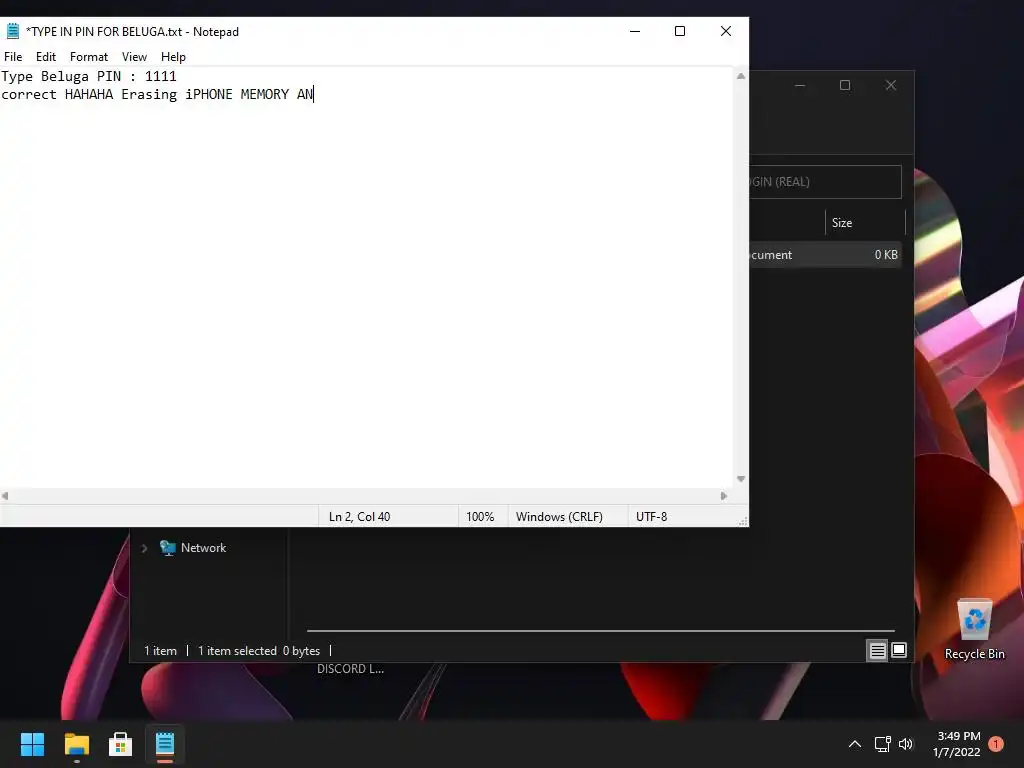Click the 'Windows (CRLF)' status entry

tap(559, 517)
